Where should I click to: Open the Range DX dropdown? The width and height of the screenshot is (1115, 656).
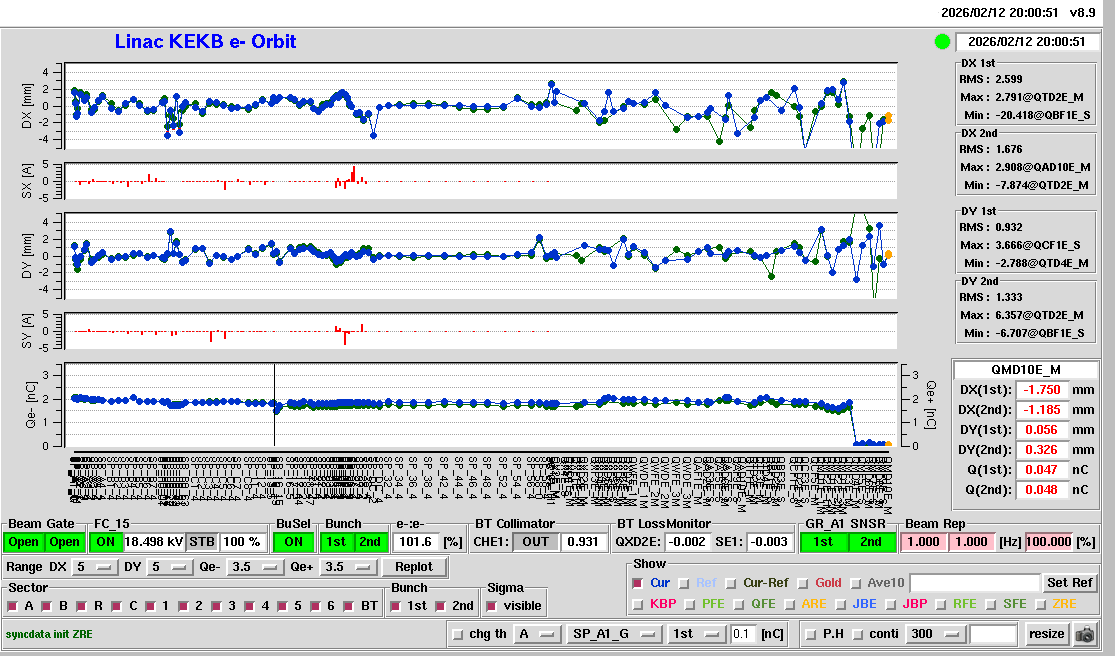pos(92,567)
